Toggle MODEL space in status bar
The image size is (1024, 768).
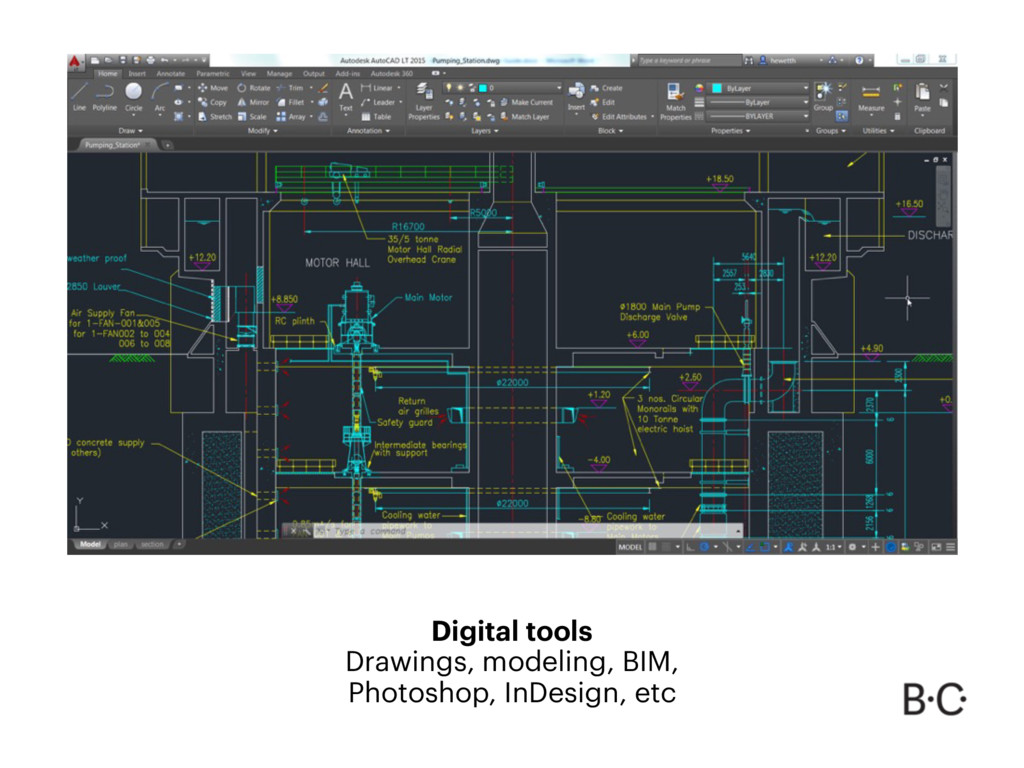(x=630, y=547)
